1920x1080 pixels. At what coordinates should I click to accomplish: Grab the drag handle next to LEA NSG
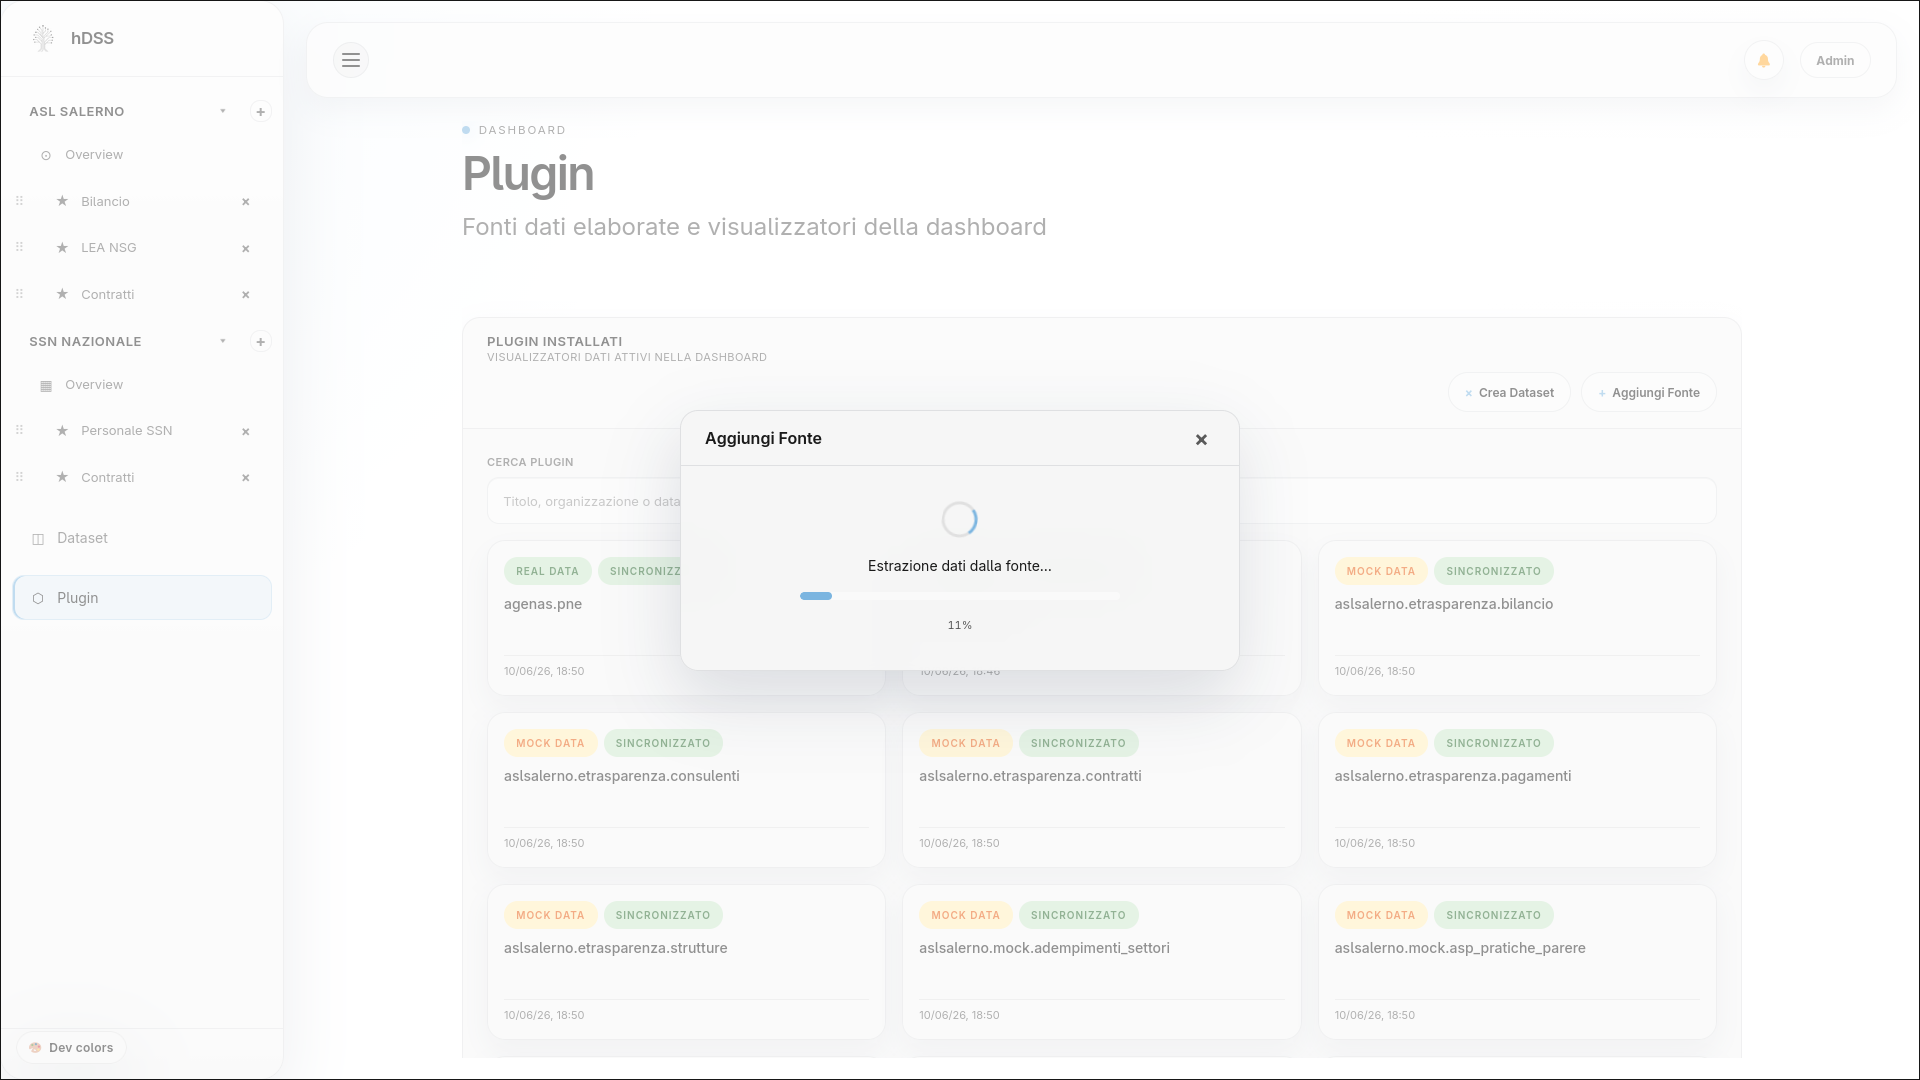(19, 247)
